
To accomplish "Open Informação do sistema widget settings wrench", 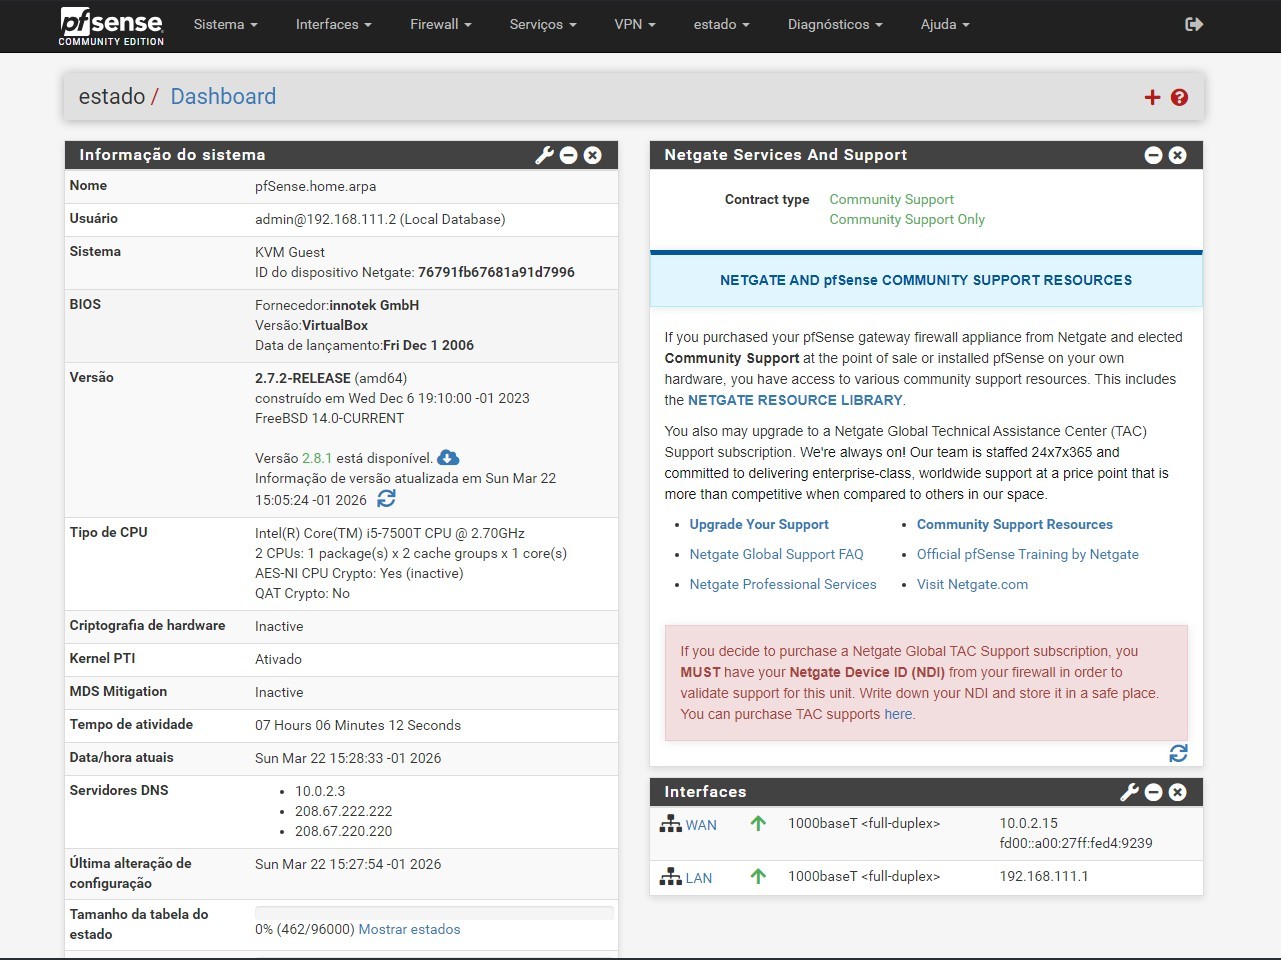I will (x=543, y=155).
